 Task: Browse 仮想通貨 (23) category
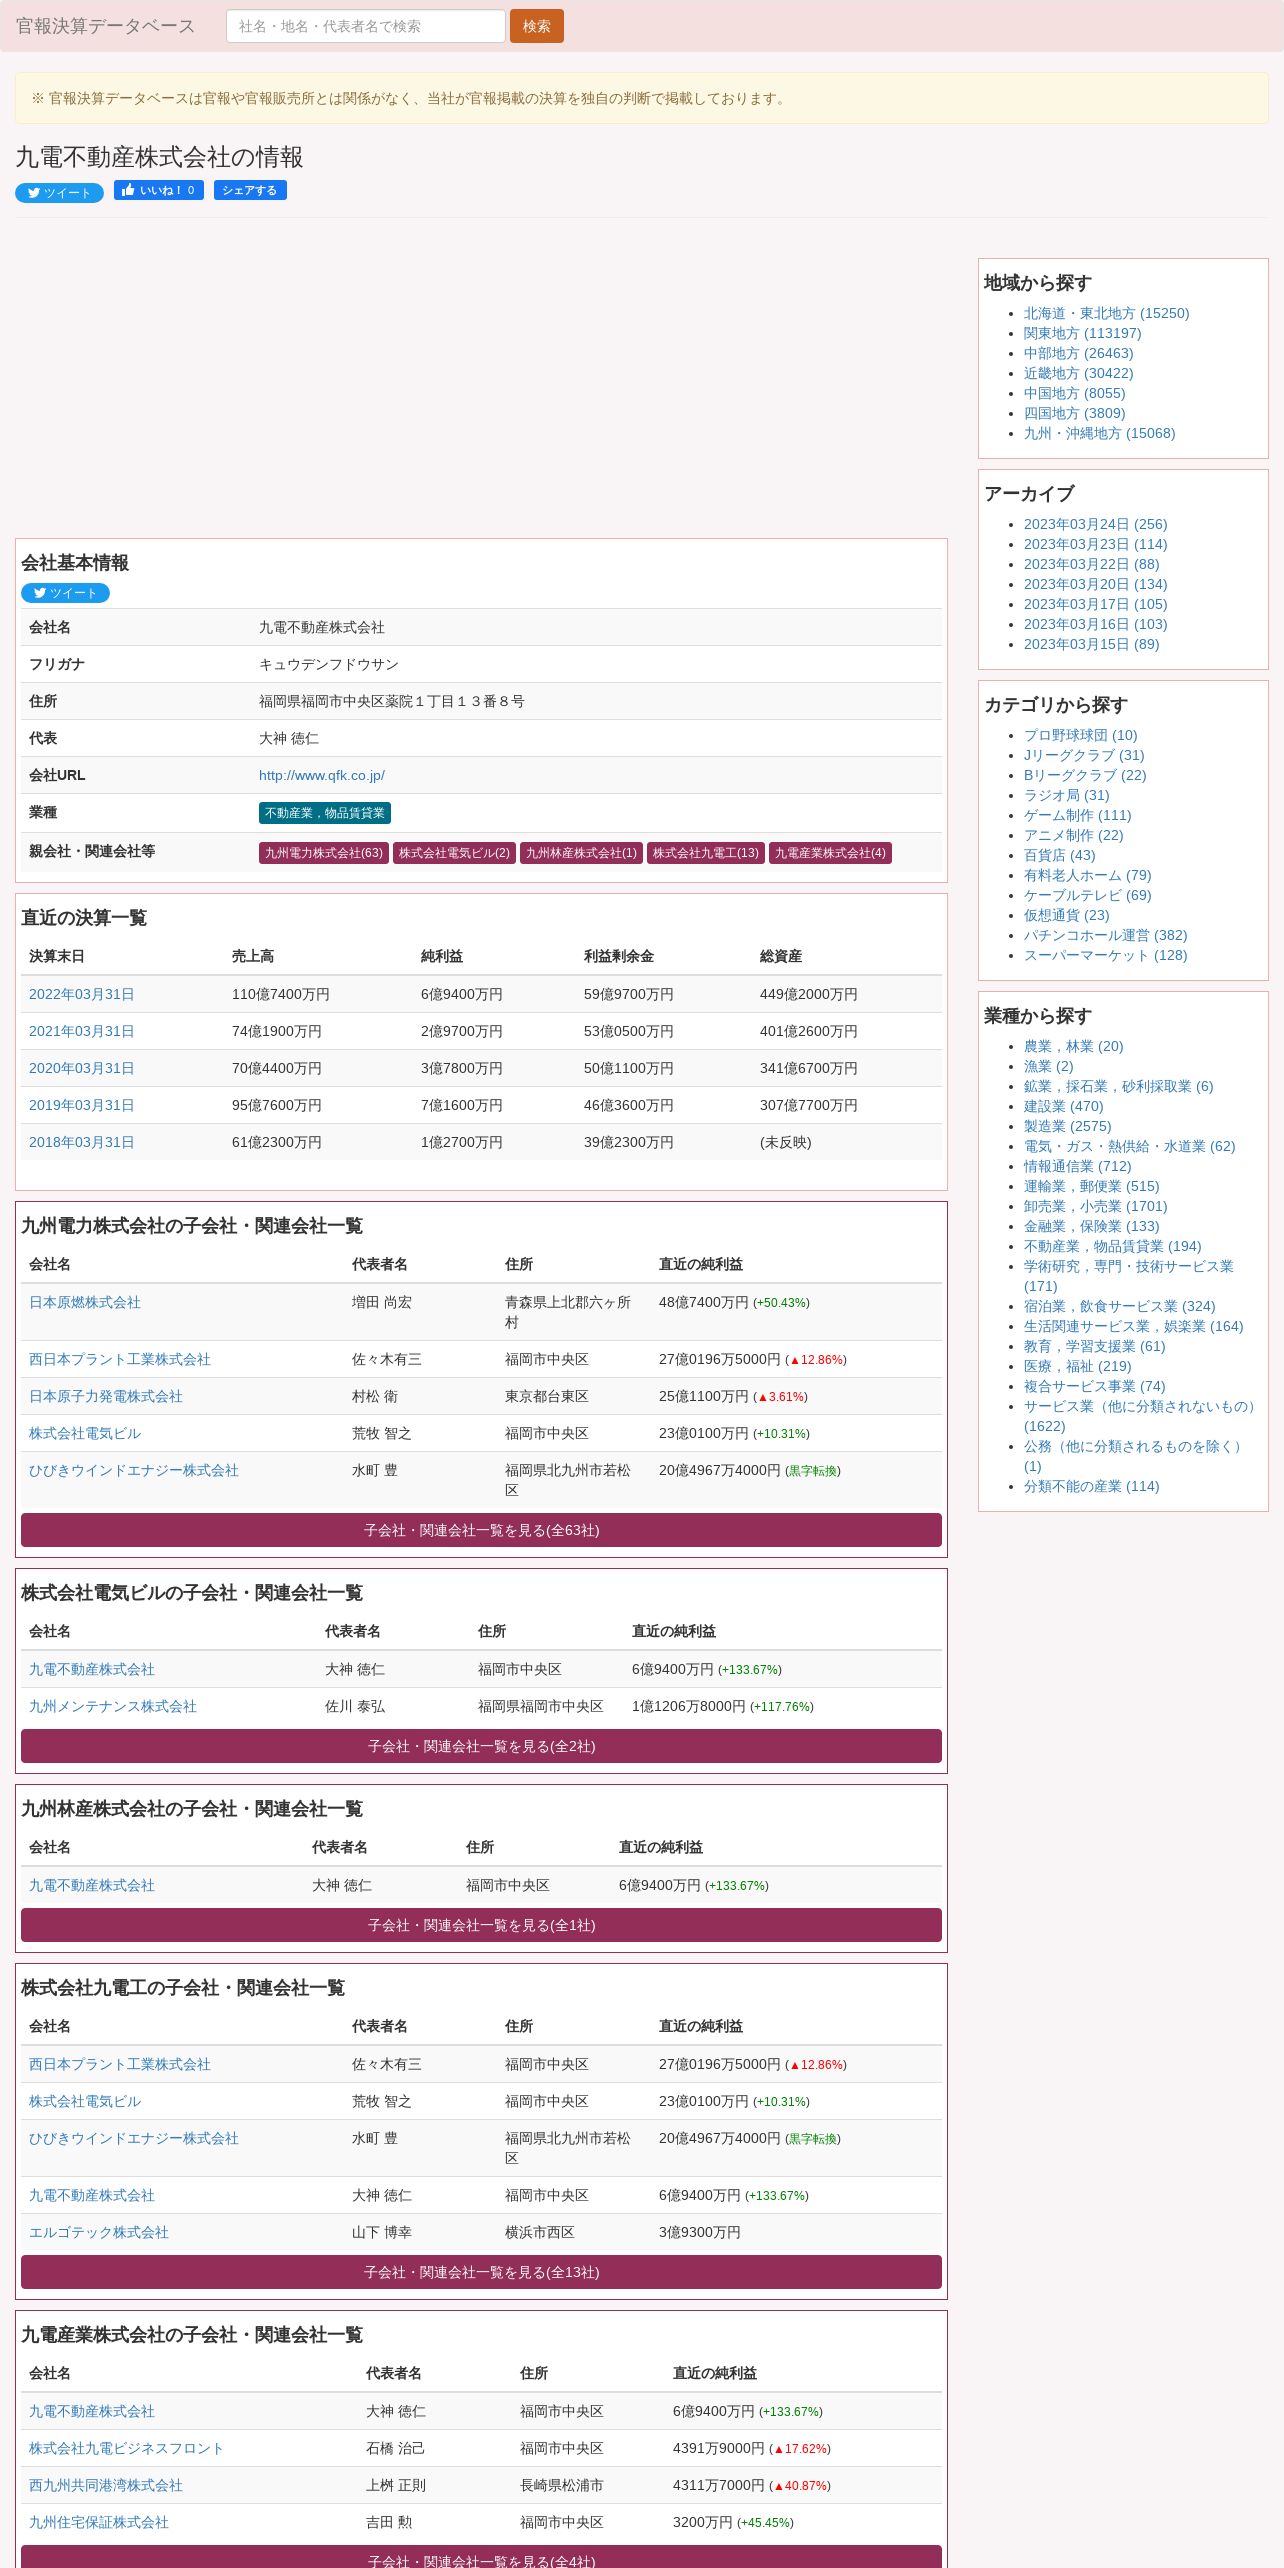click(1066, 915)
